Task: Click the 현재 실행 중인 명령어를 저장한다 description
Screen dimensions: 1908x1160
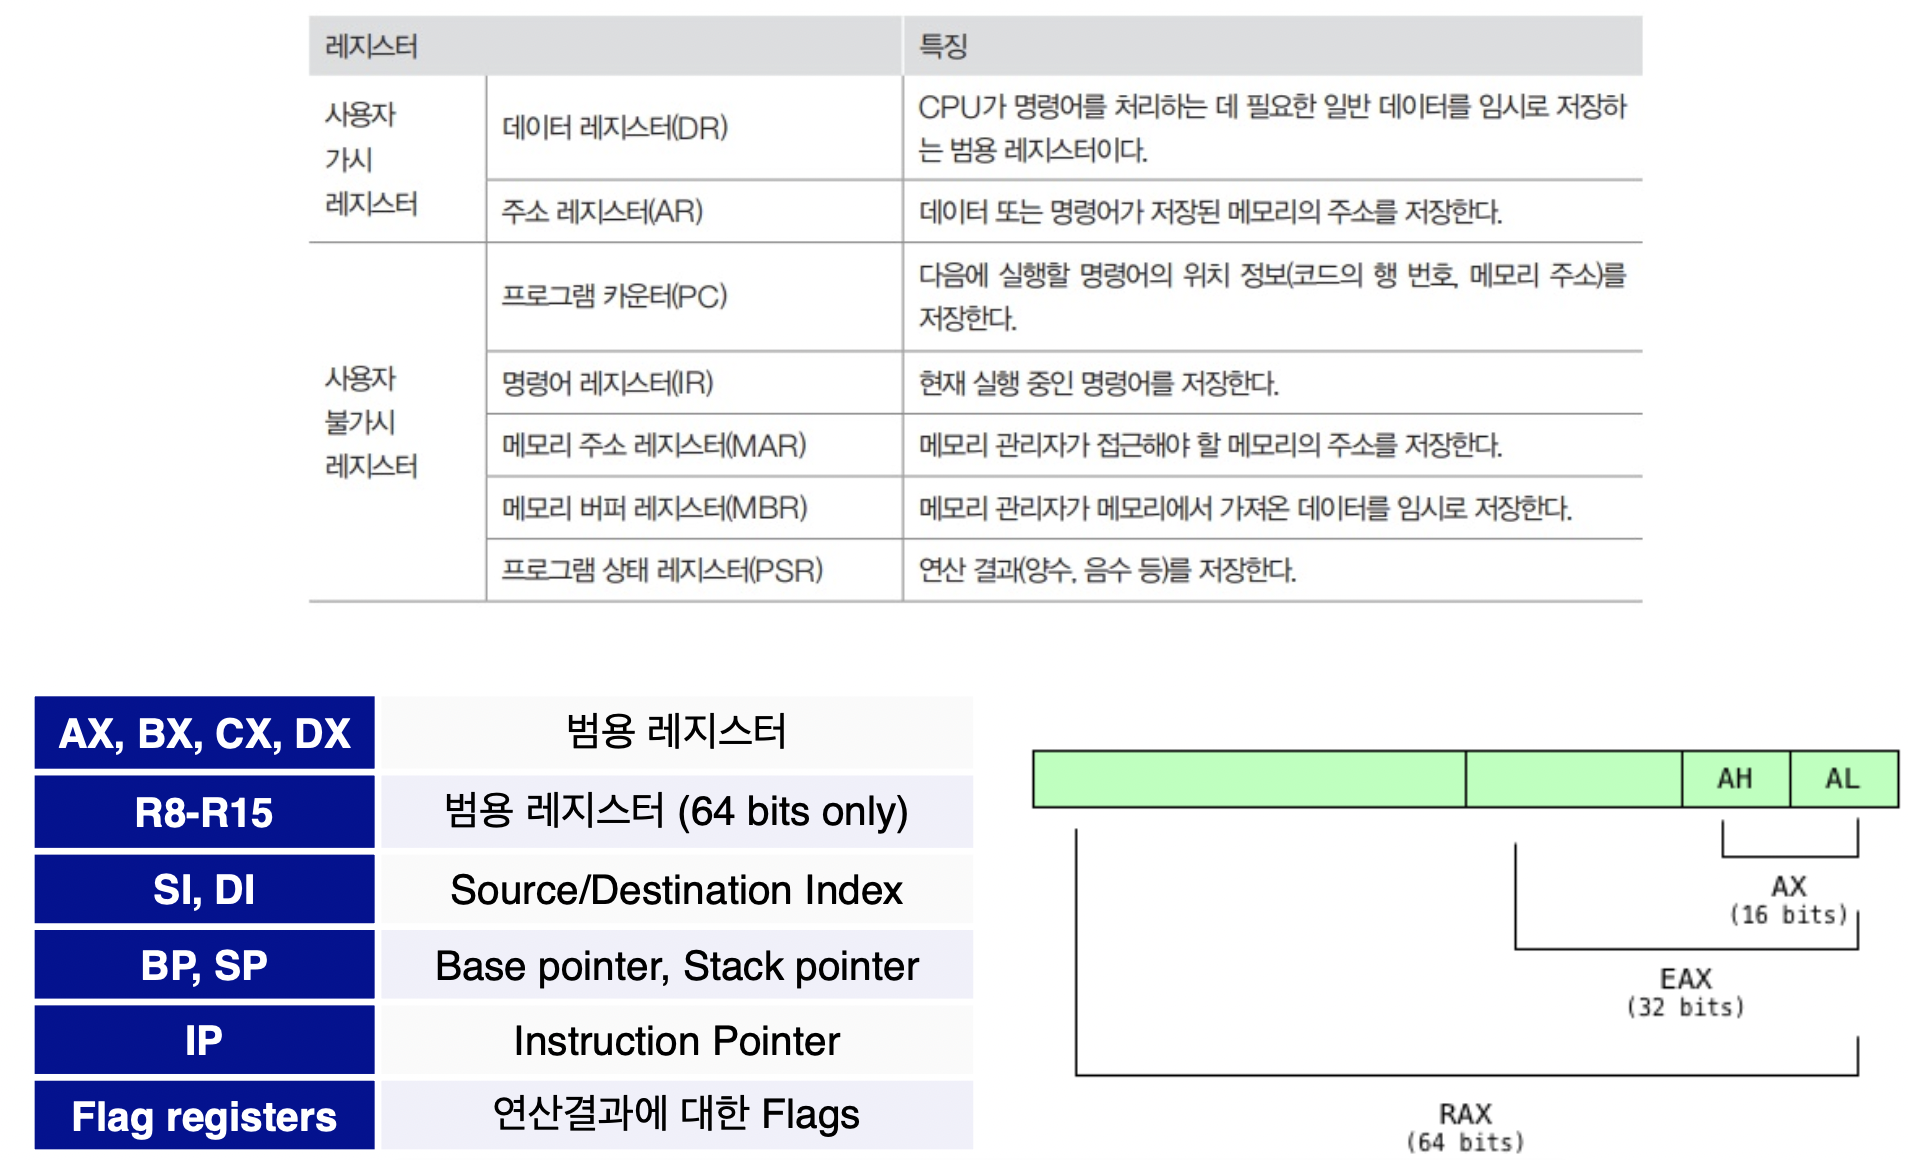Action: [x=1272, y=383]
